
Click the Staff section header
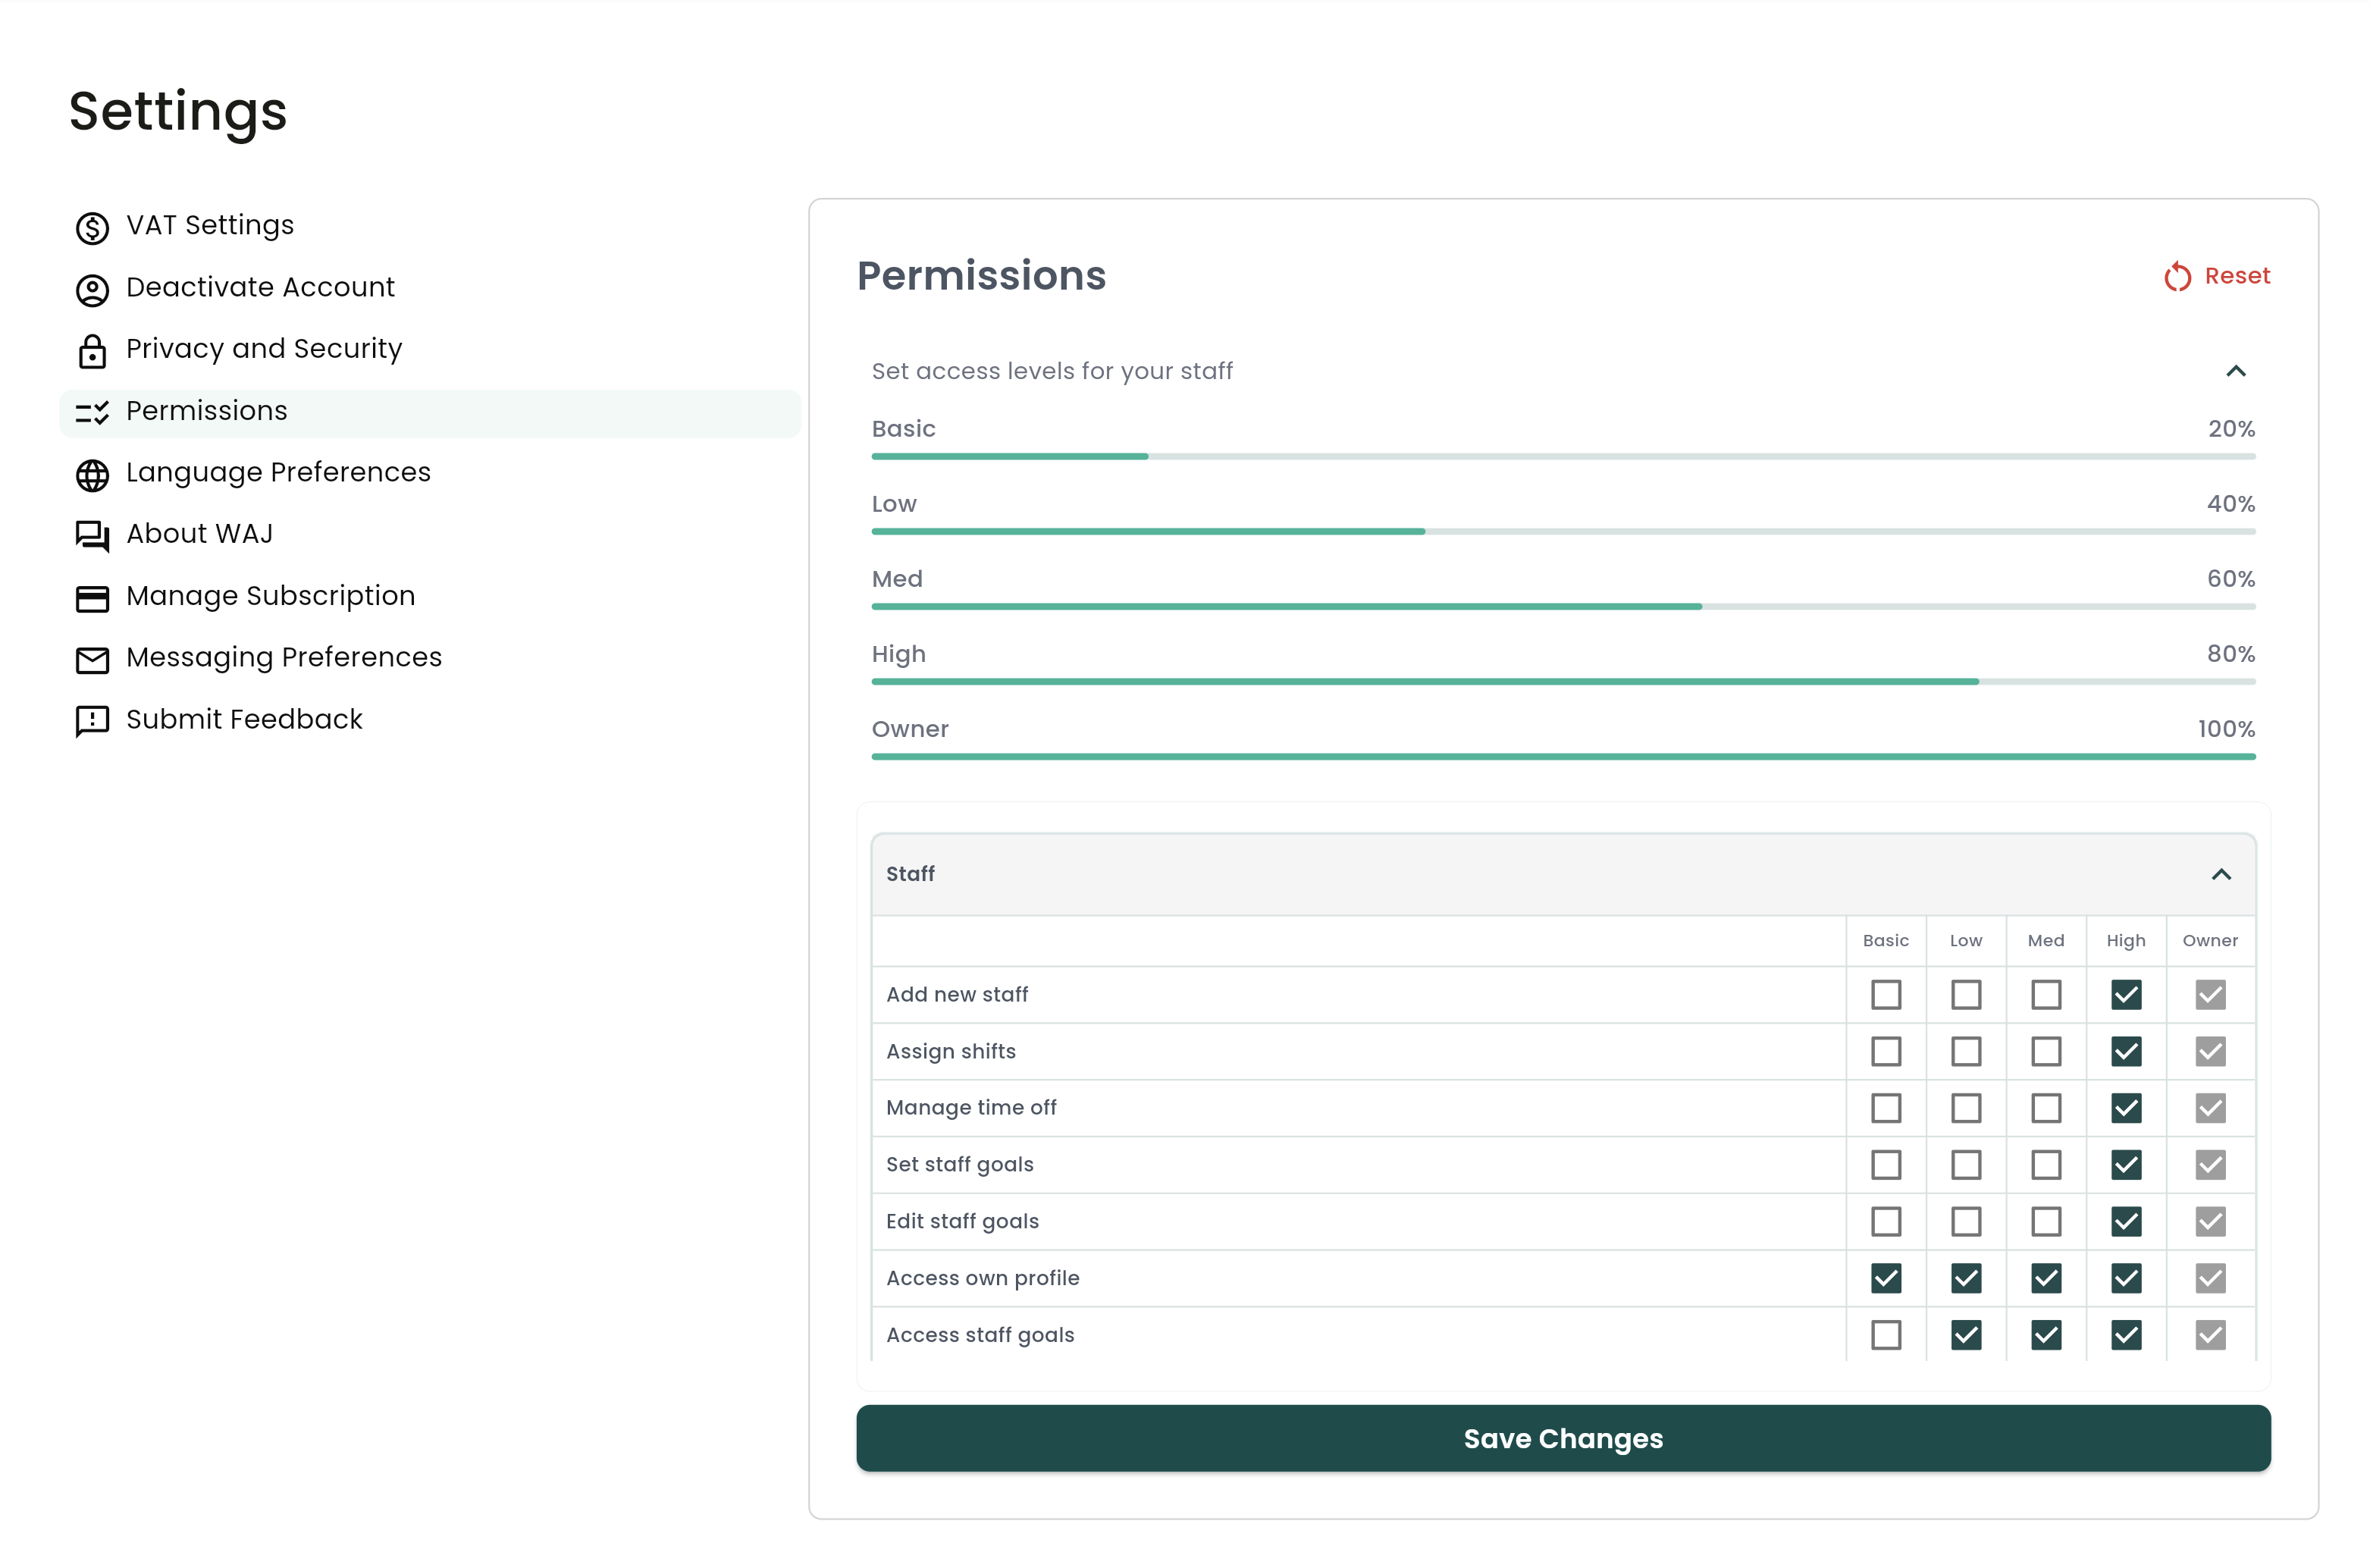(x=911, y=874)
